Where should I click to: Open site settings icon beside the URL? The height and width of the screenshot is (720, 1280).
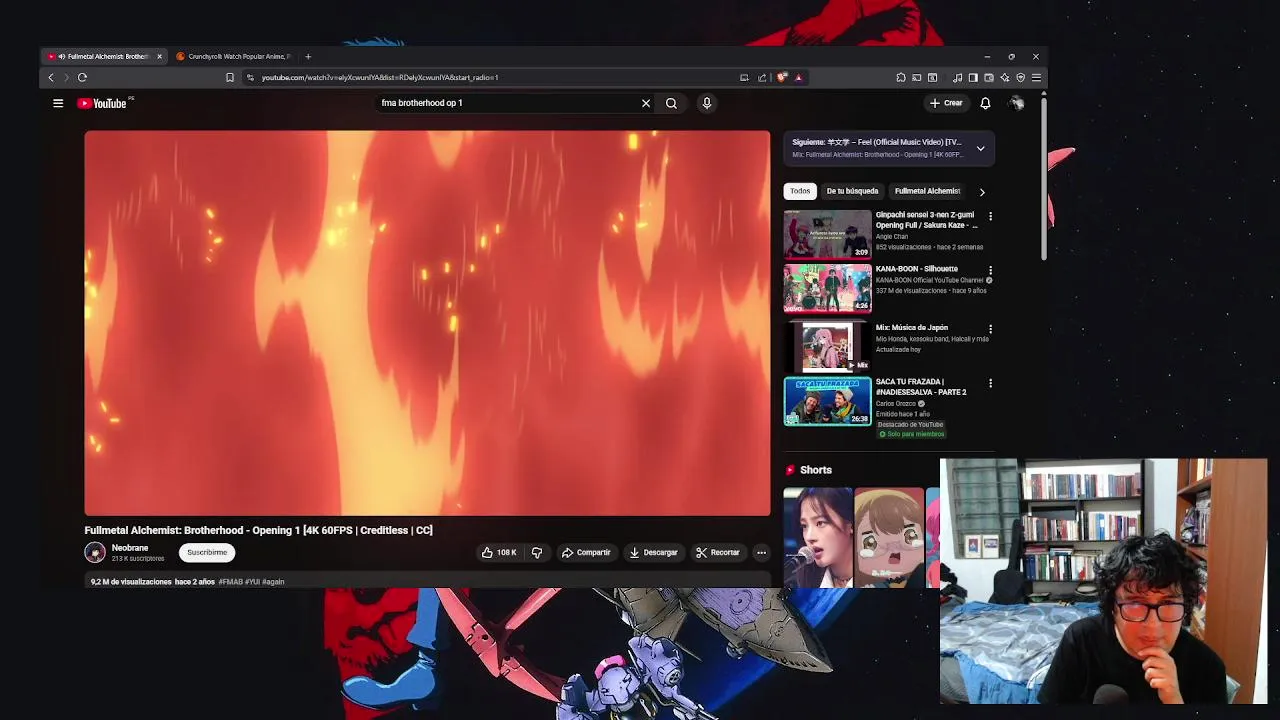[x=250, y=77]
